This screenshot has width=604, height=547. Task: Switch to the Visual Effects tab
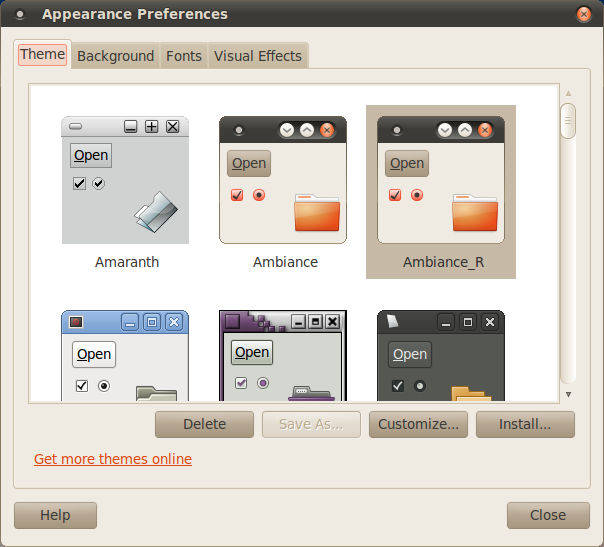tap(258, 56)
